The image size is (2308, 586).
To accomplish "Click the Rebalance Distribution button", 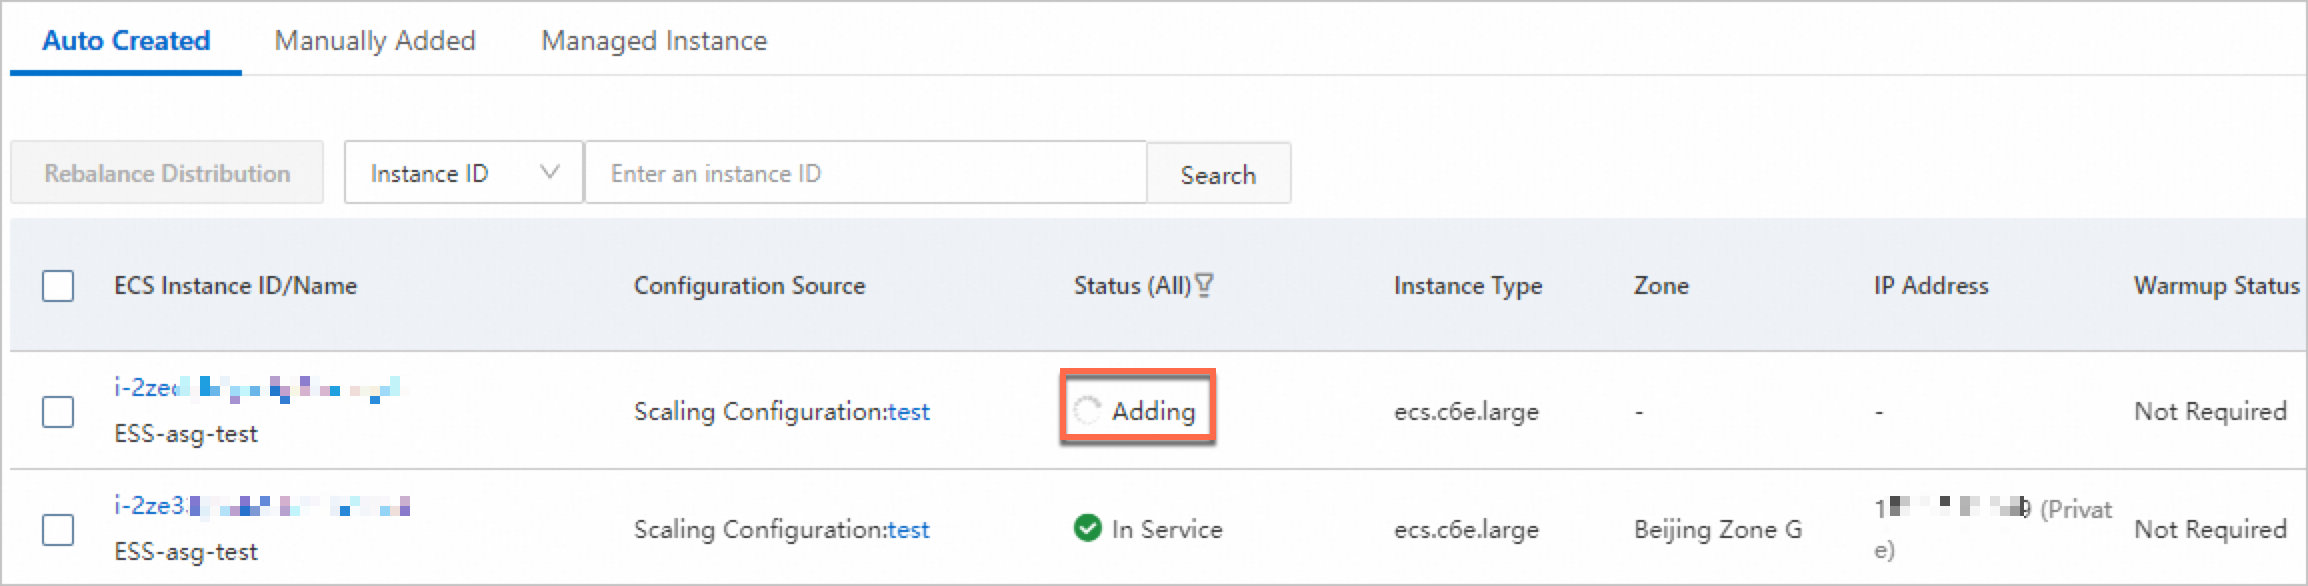I will click(167, 173).
